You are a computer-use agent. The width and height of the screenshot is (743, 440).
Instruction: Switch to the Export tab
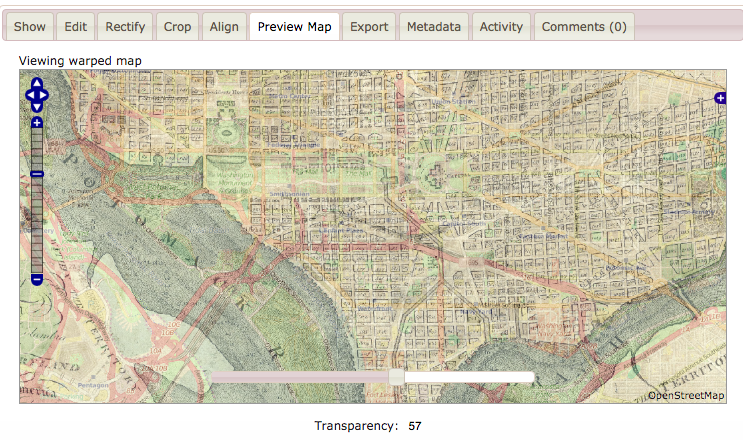[369, 26]
